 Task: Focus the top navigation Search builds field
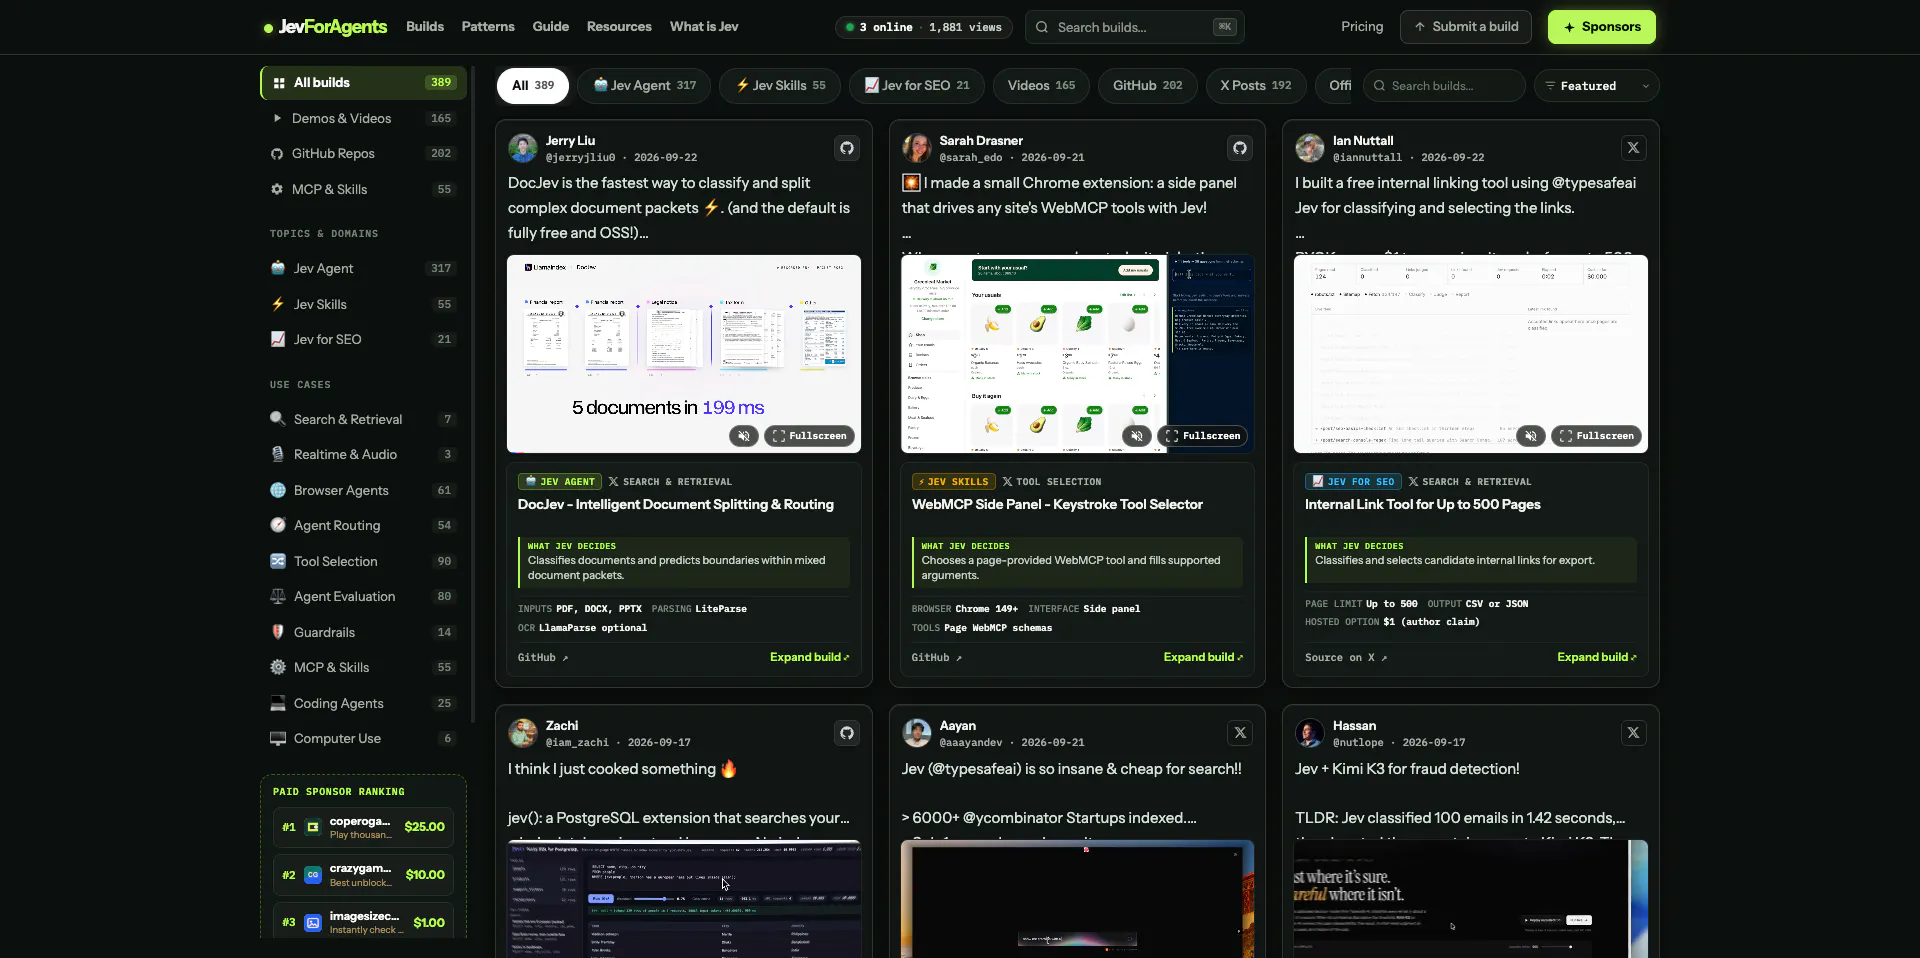(x=1135, y=27)
